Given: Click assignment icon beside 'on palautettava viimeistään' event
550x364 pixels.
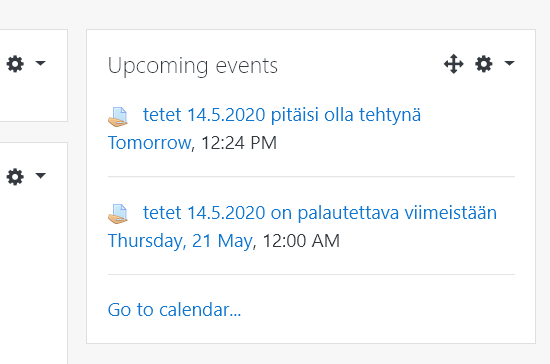Looking at the screenshot, I should point(118,214).
